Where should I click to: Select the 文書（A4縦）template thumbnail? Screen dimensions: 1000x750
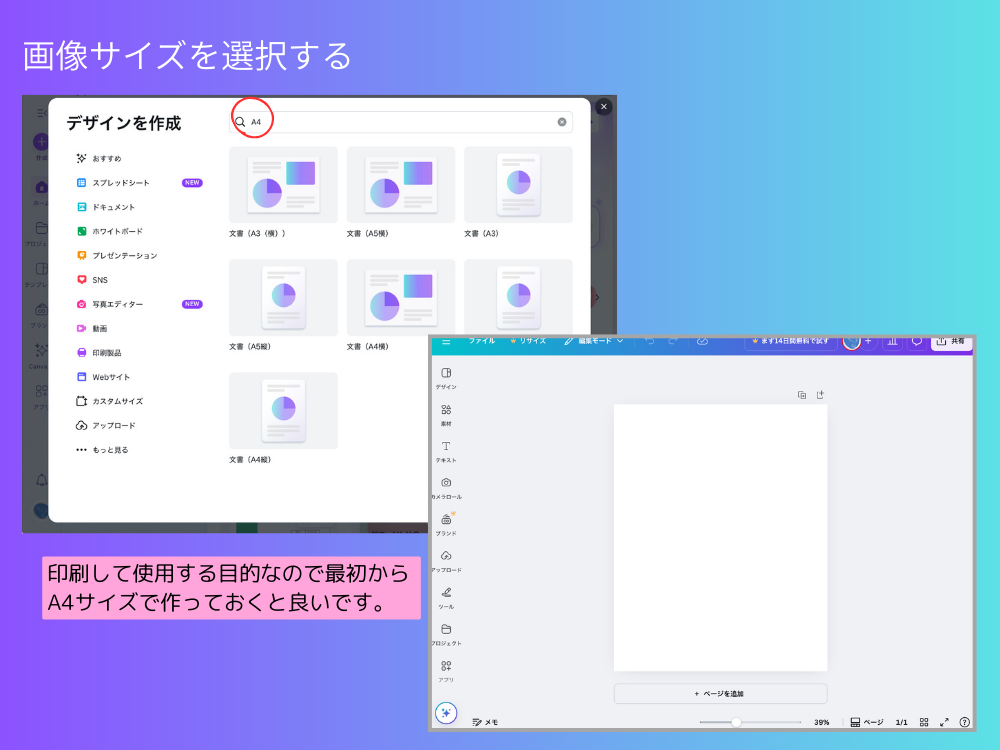(x=284, y=410)
